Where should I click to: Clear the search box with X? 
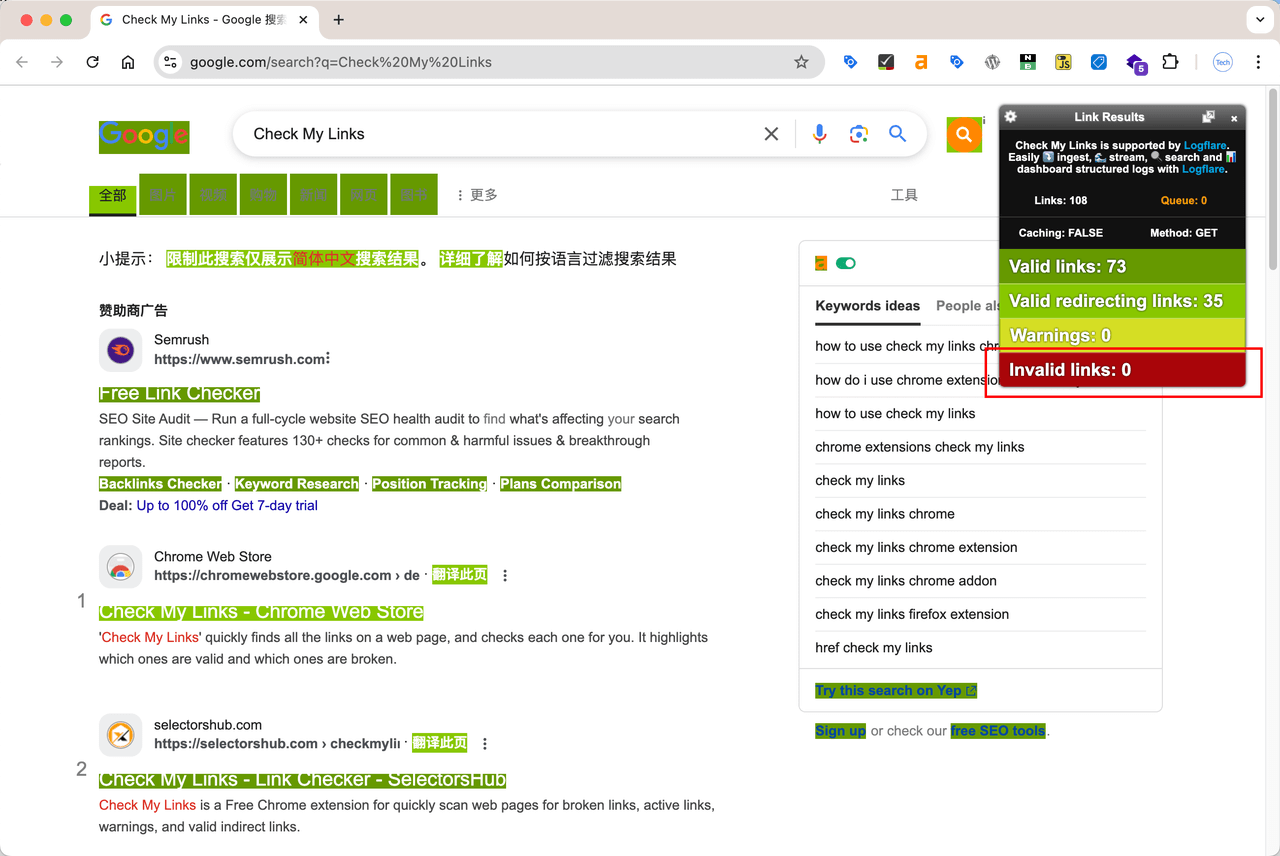pos(771,134)
